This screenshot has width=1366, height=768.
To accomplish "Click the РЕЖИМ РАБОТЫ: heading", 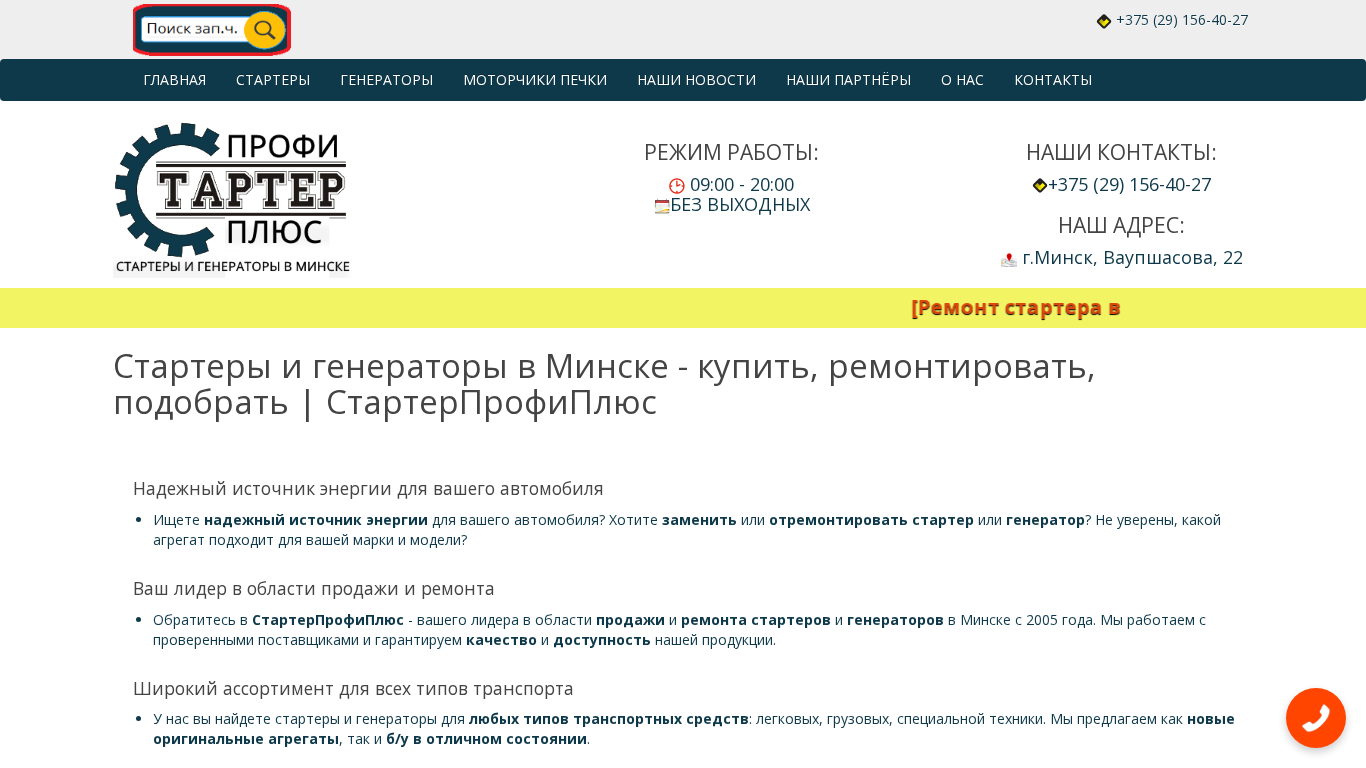I will point(731,153).
